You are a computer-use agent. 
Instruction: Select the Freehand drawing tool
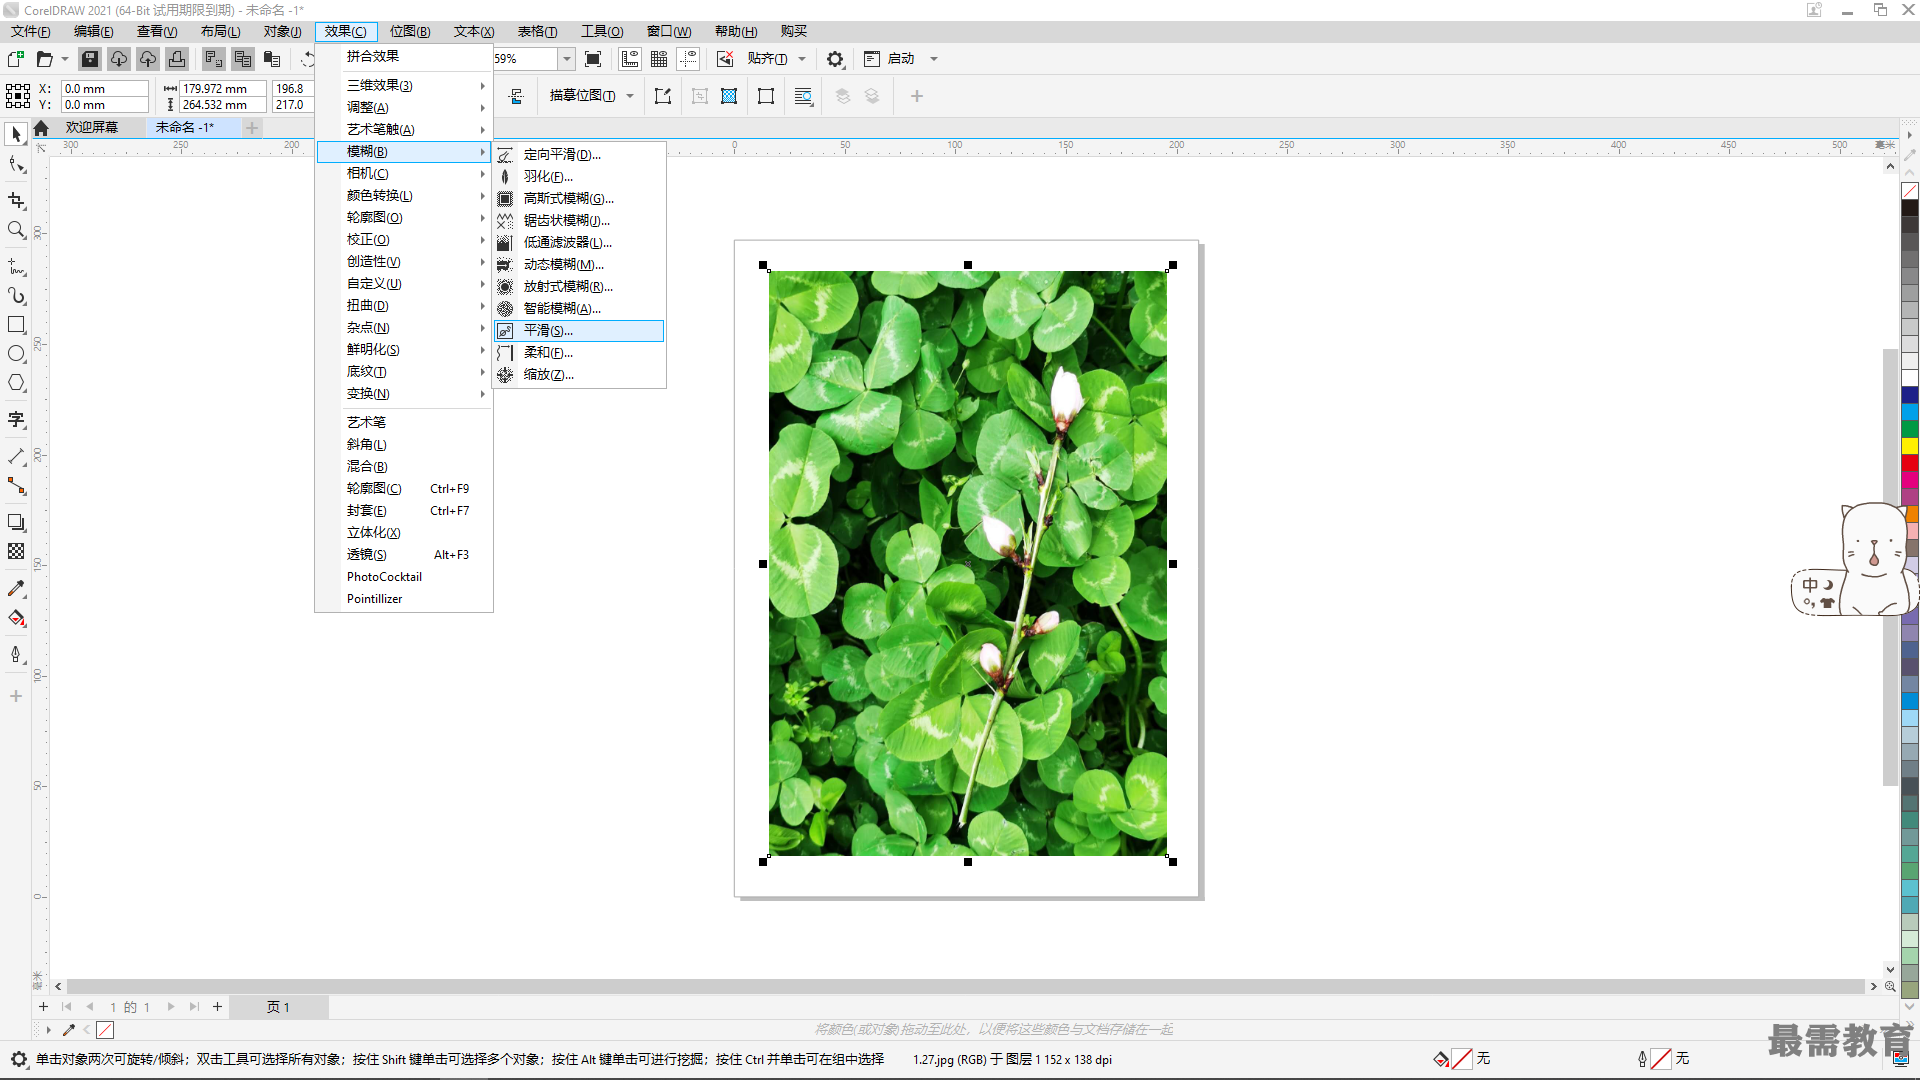point(16,267)
